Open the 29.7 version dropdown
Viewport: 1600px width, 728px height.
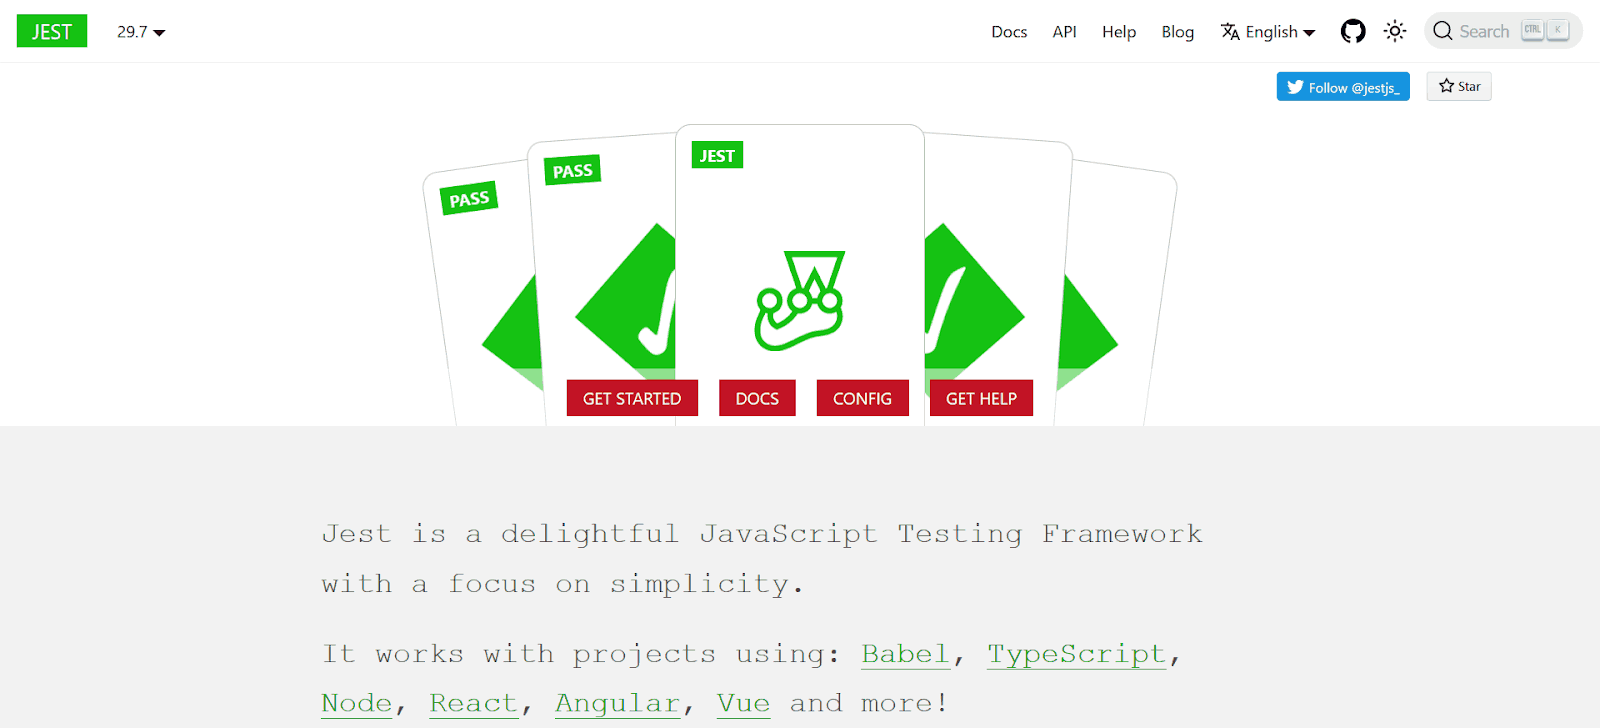point(141,32)
